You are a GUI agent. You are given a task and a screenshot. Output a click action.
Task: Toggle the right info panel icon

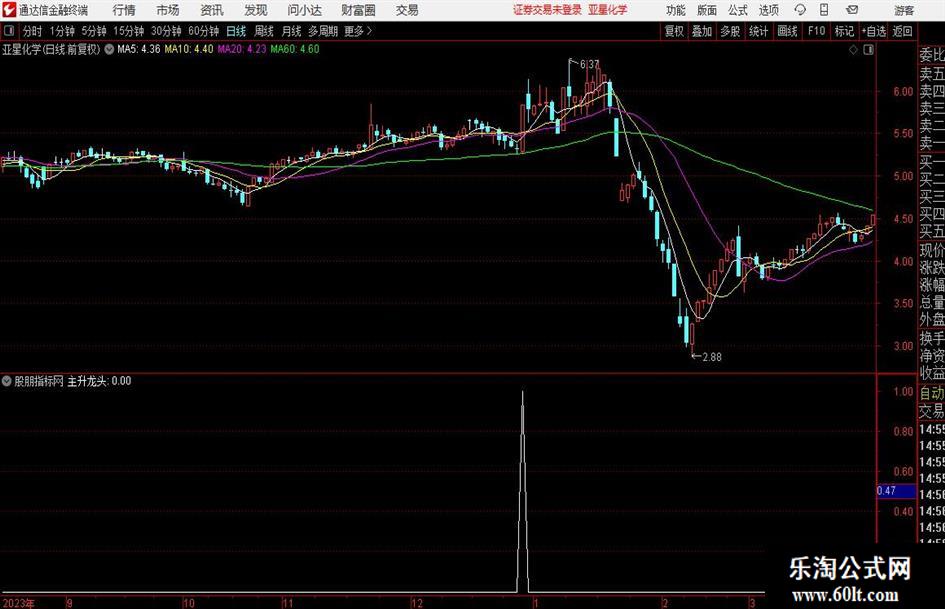pos(868,50)
